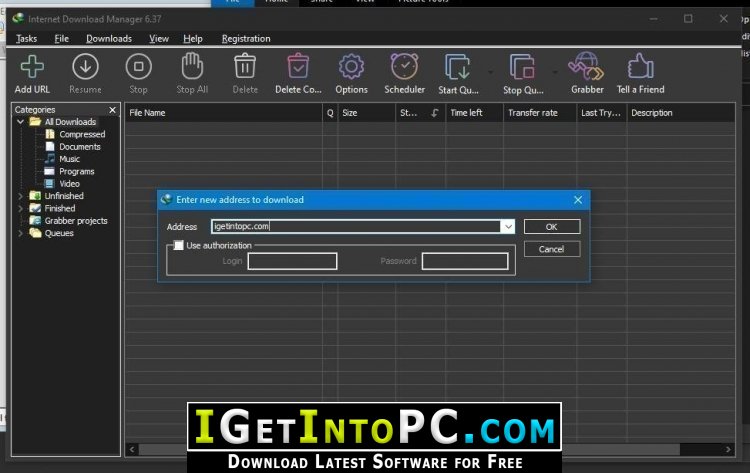Click the horizontal scrollbar right arrow
Screen dimensions: 750x473
[728, 449]
